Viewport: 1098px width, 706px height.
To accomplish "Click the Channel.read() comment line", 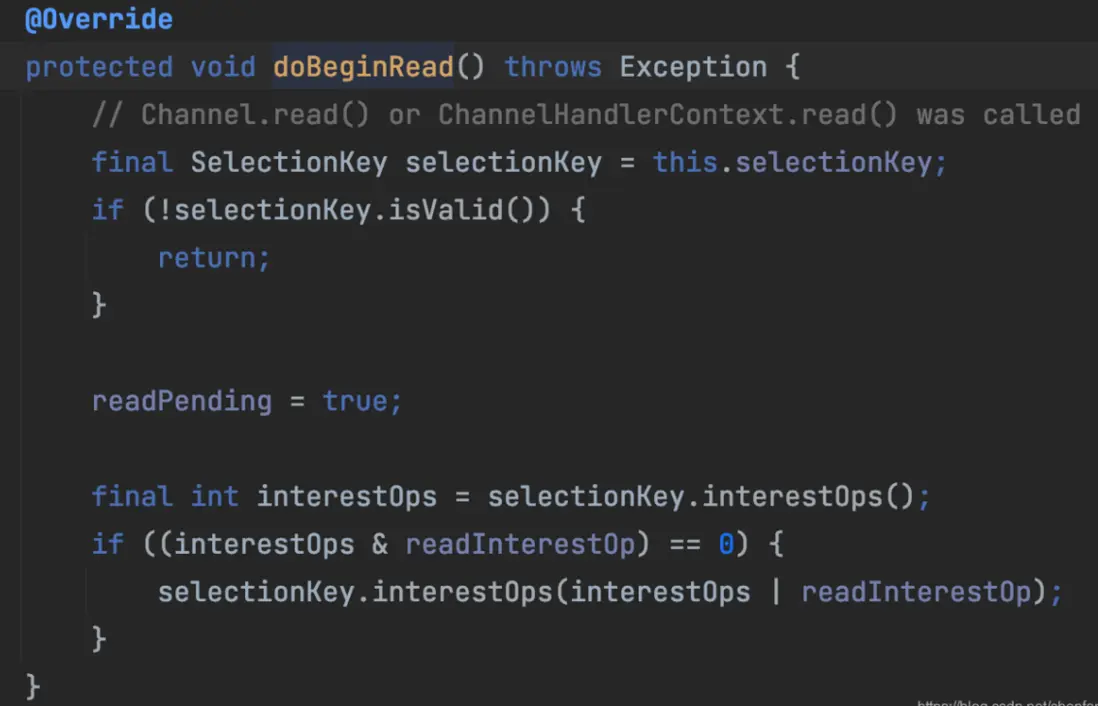I will pos(585,115).
